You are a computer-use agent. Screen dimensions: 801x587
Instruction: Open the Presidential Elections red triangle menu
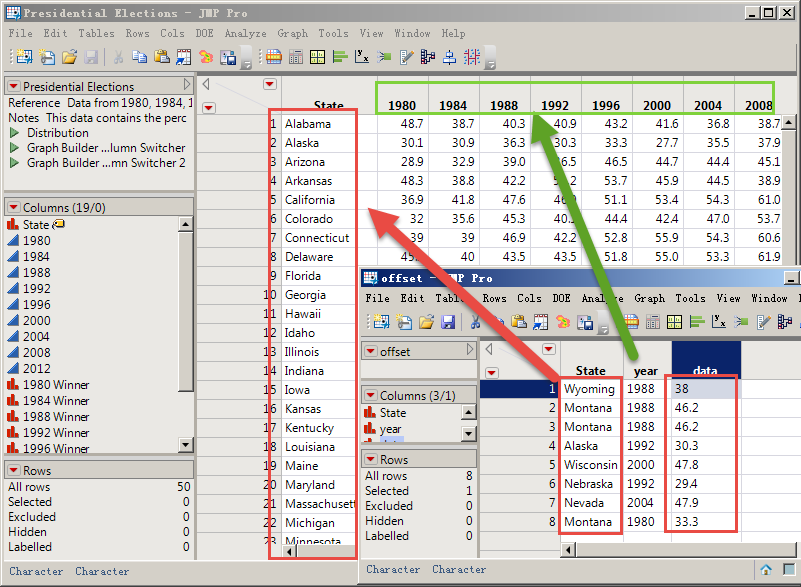click(14, 87)
